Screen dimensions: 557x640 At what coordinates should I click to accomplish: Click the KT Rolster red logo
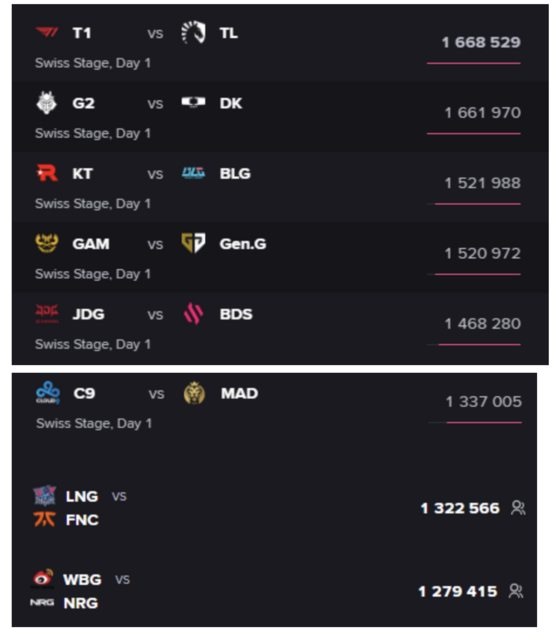(x=47, y=173)
